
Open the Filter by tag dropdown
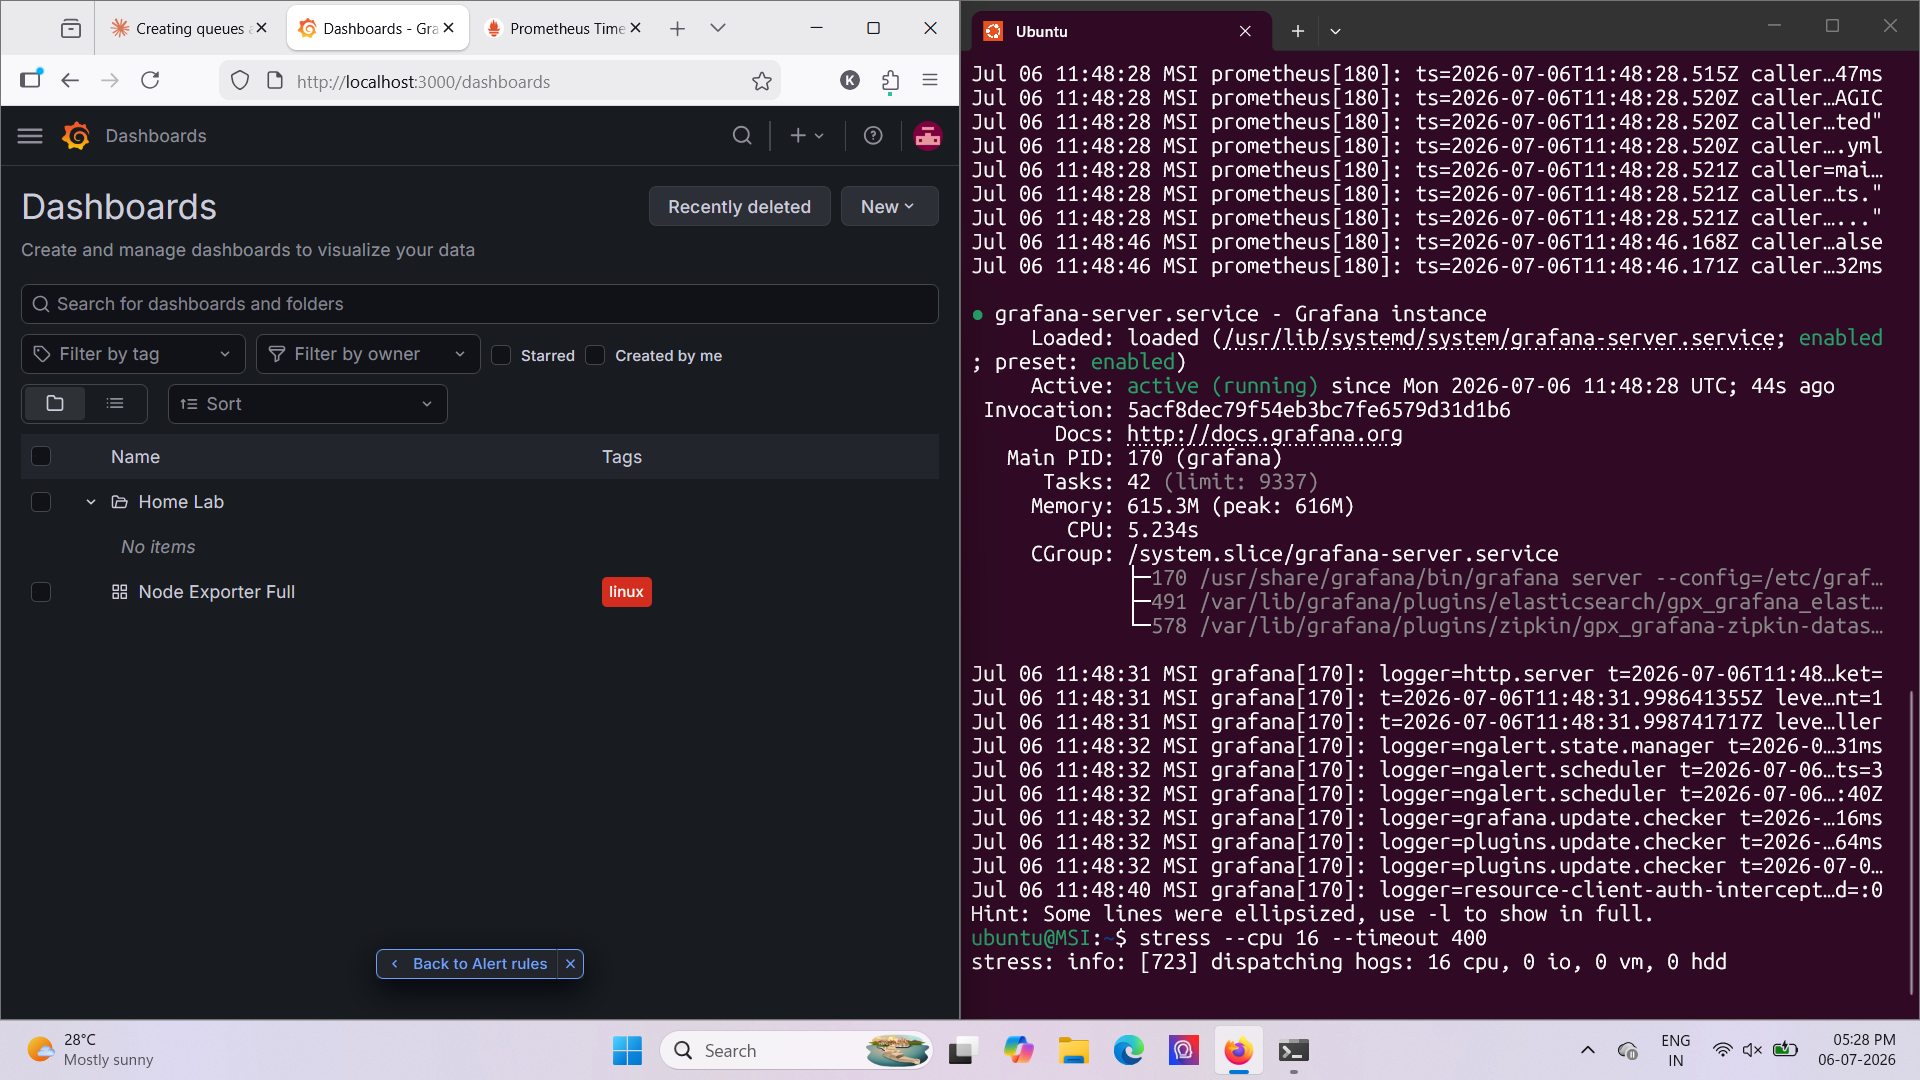[x=134, y=354]
